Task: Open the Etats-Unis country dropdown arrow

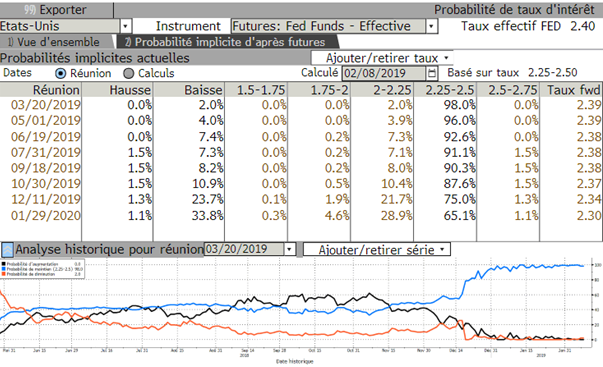Action: pos(125,26)
